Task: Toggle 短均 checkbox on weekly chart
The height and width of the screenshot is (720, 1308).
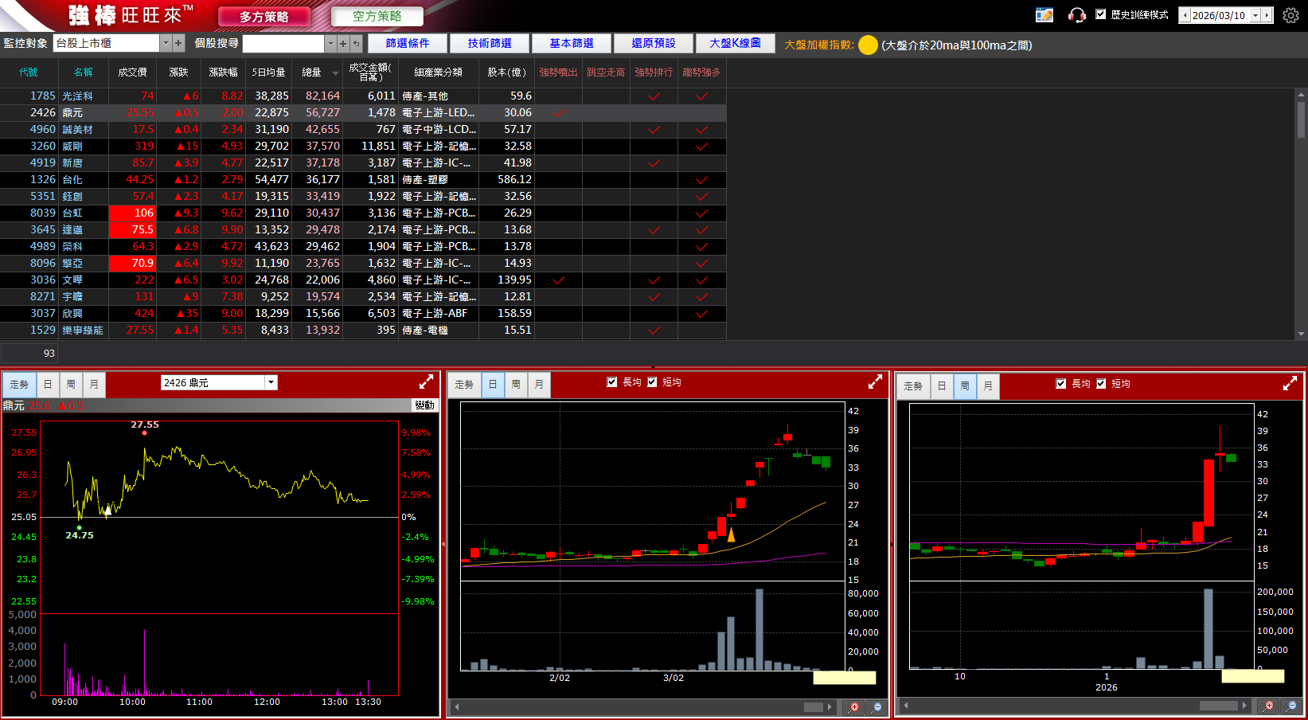Action: tap(1101, 383)
